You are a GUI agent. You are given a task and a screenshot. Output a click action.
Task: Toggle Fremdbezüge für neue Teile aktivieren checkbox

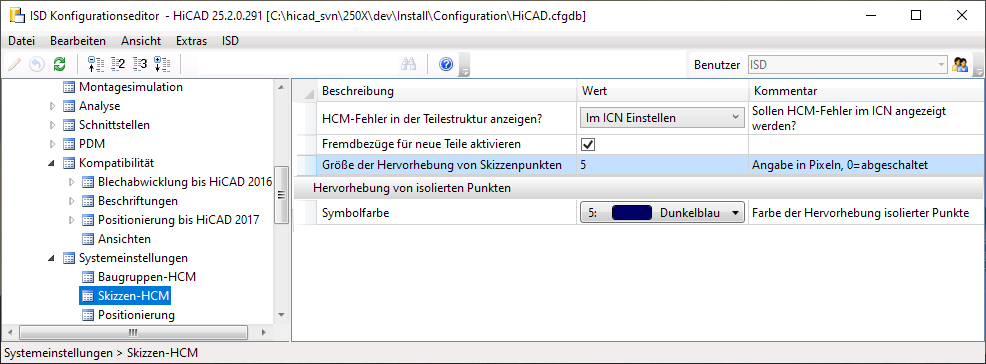pyautogui.click(x=589, y=144)
